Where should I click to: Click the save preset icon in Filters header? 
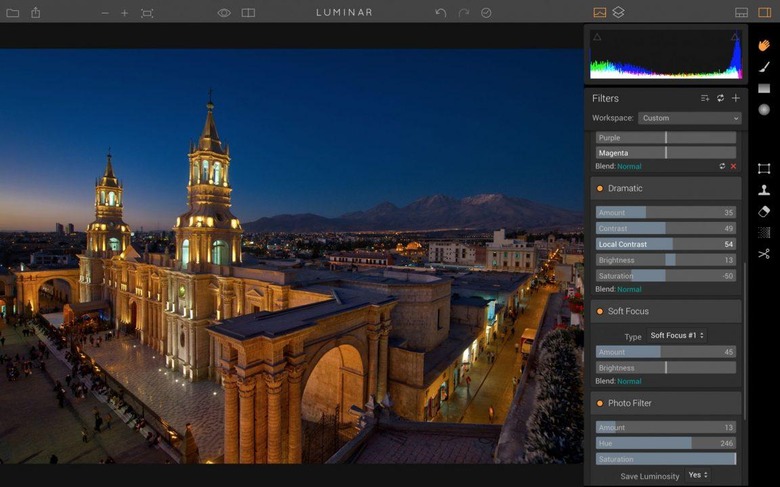[705, 98]
